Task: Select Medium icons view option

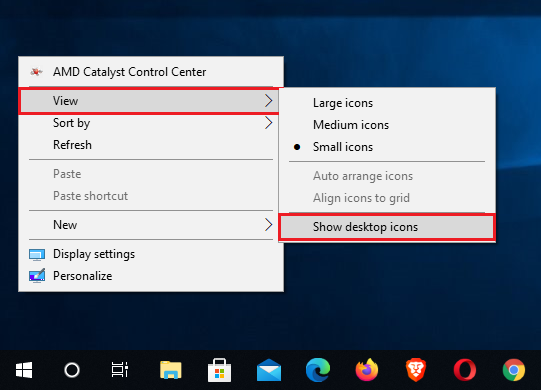Action: coord(387,125)
